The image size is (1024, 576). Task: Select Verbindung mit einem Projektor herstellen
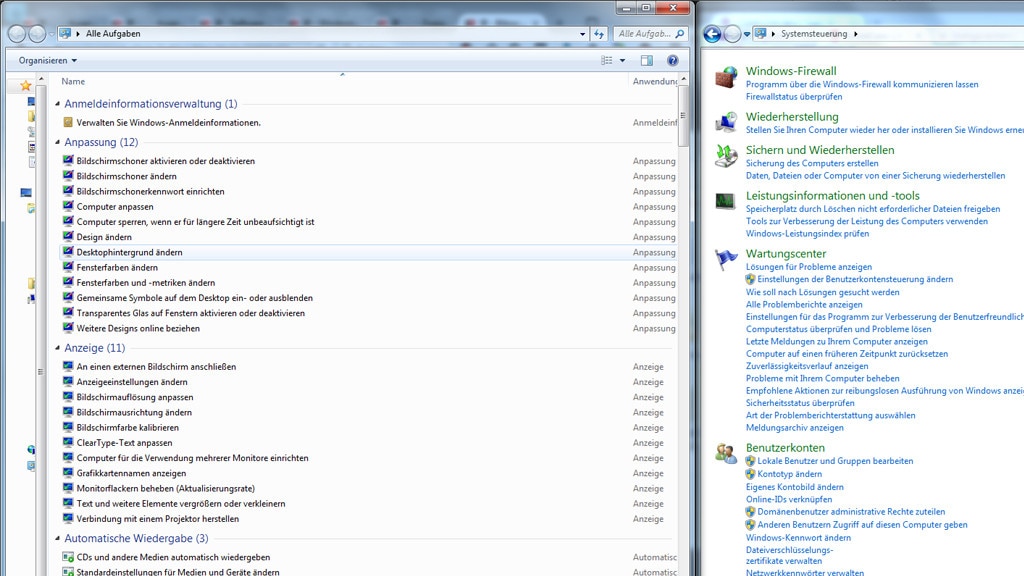point(157,519)
